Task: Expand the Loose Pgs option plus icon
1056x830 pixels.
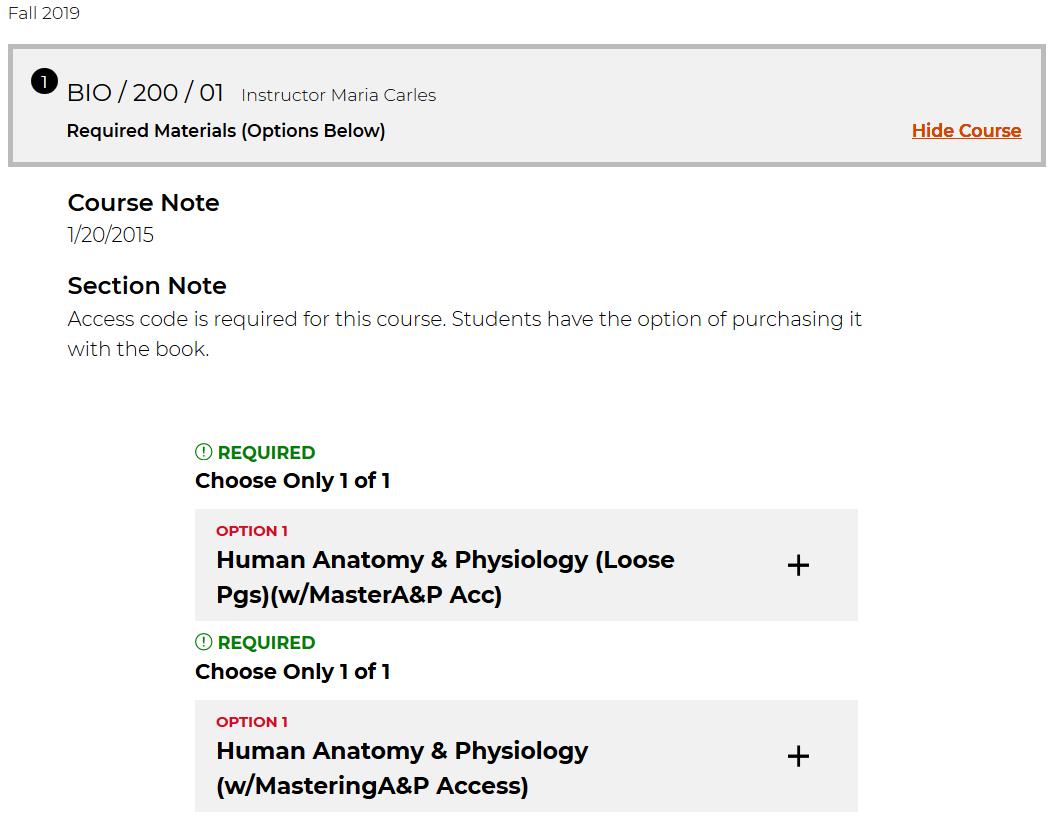Action: (x=798, y=565)
